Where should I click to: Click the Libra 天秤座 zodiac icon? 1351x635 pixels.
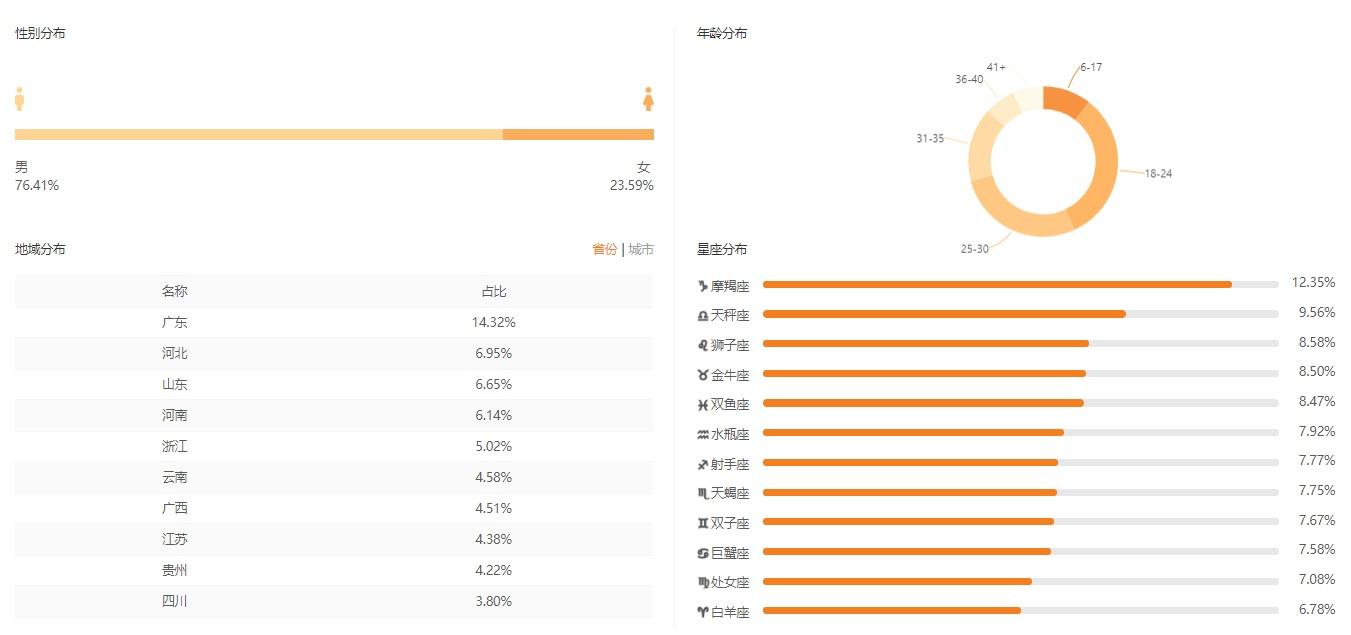point(703,316)
